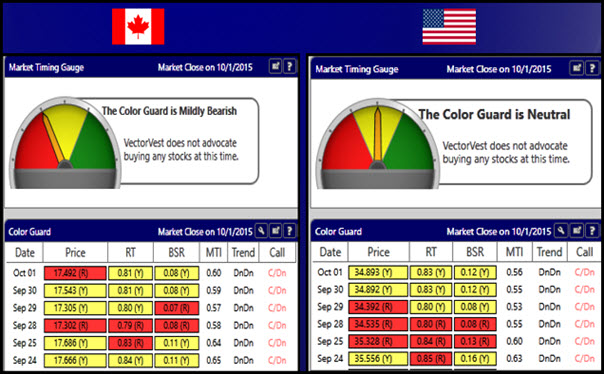This screenshot has width=604, height=374.
Task: Select the Canadian flag
Action: pos(138,27)
